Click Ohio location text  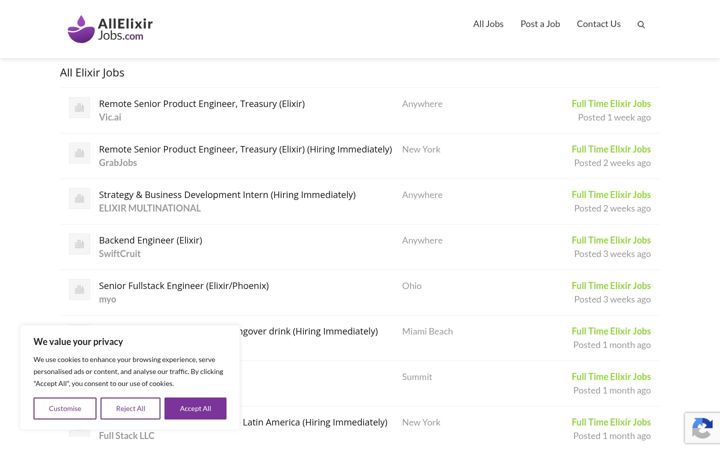point(411,286)
